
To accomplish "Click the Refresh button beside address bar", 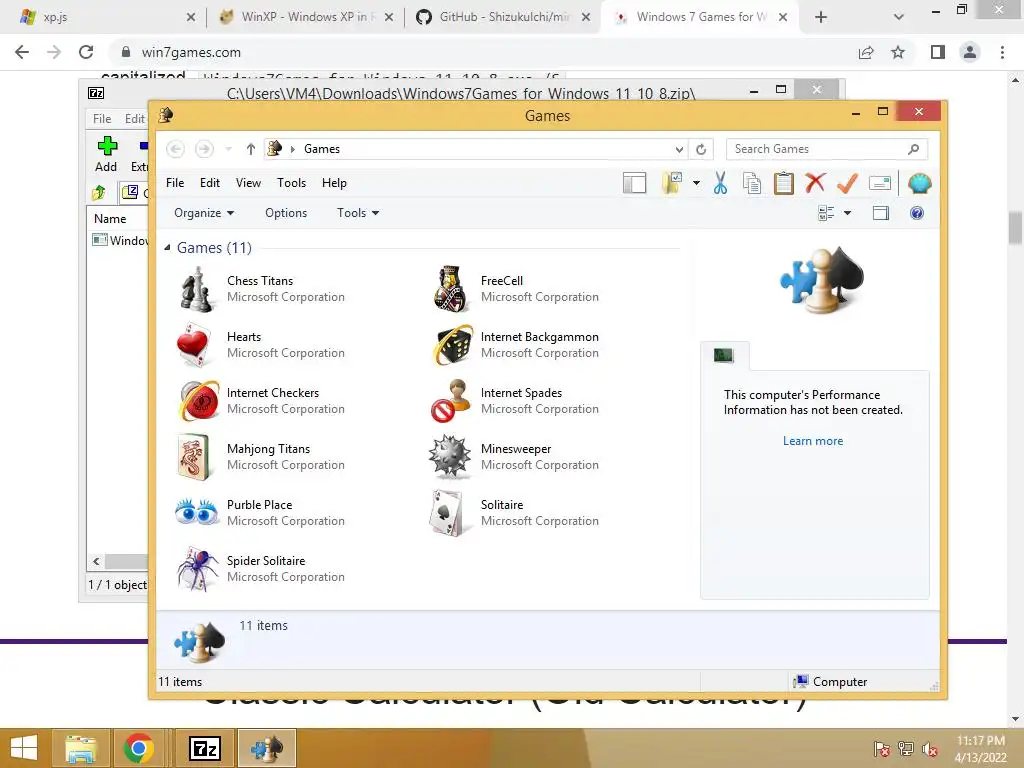I will 701,150.
